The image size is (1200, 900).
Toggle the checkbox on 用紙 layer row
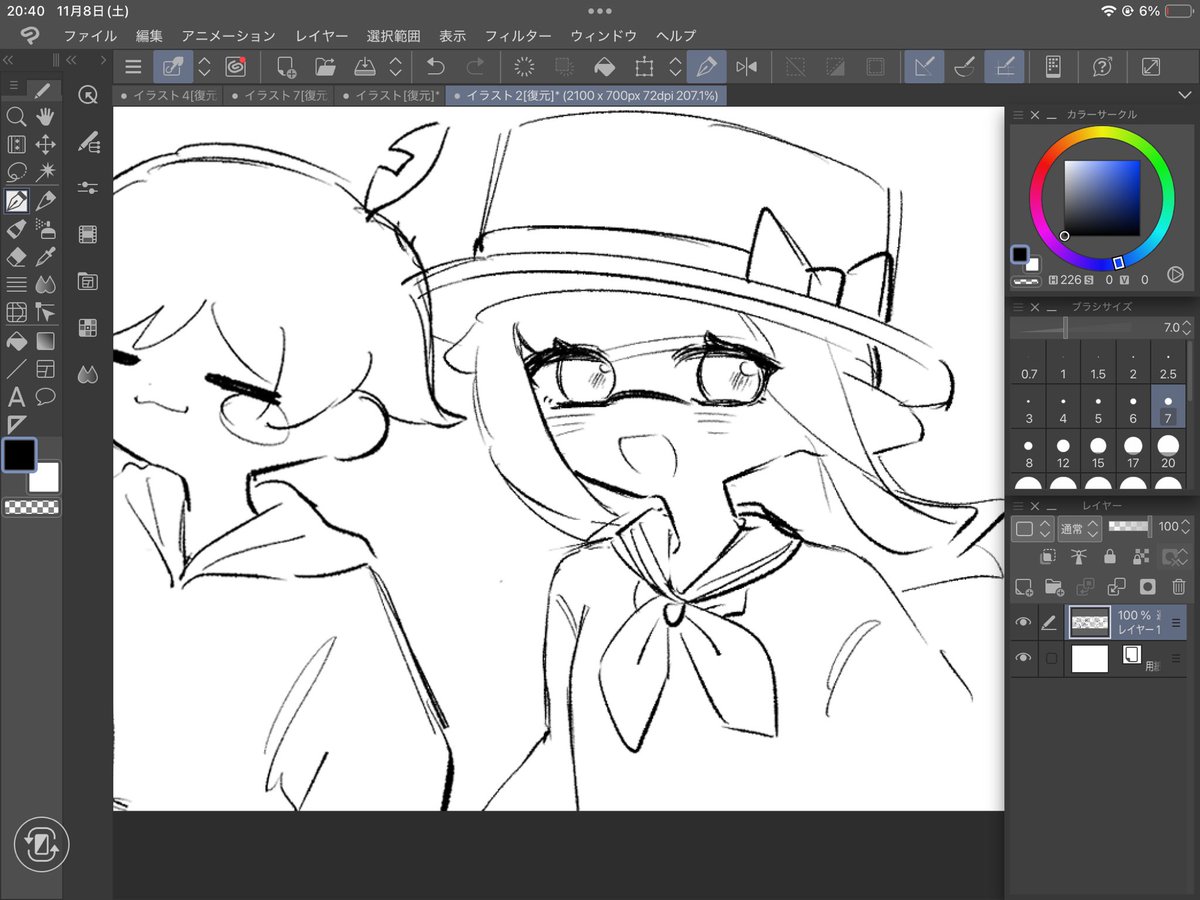pos(1050,658)
